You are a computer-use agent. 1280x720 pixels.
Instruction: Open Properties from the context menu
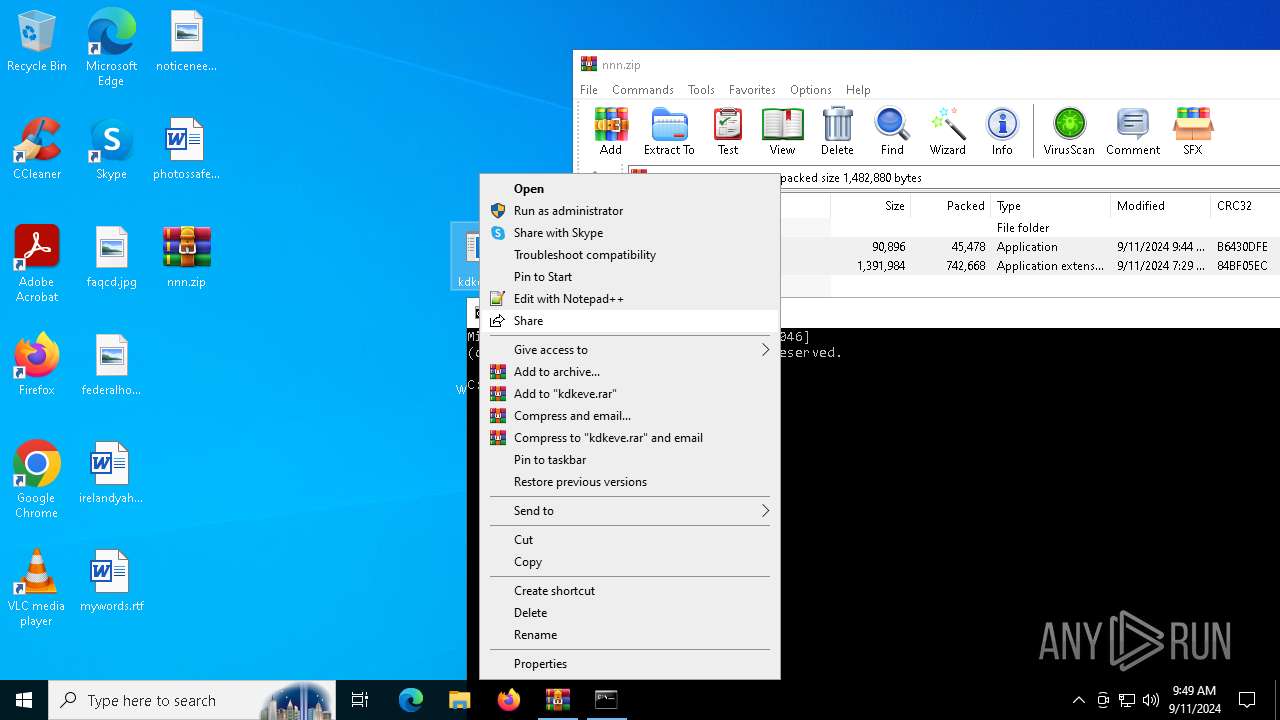click(x=630, y=664)
